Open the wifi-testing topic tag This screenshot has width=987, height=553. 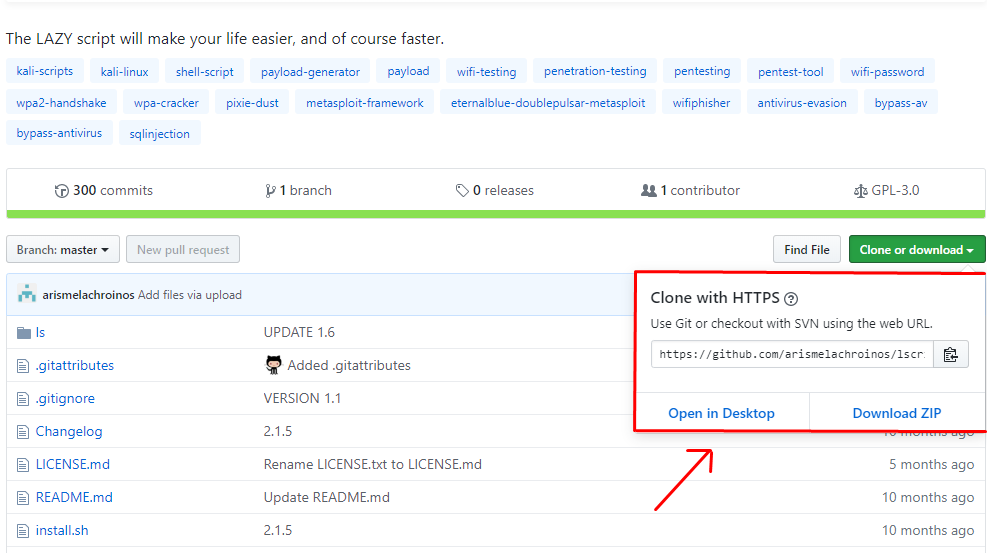coord(487,71)
